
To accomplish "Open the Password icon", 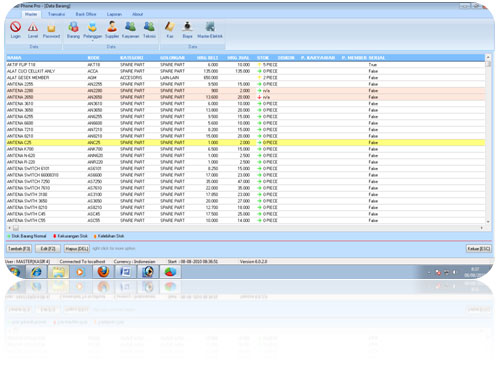I will click(x=51, y=30).
